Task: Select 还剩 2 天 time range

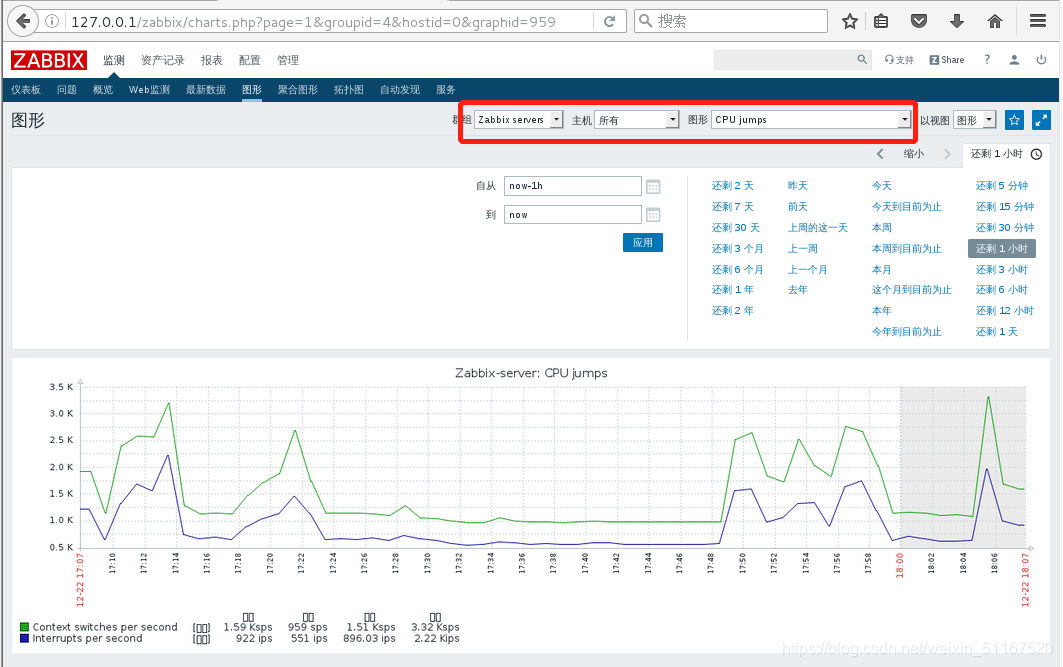Action: 732,186
